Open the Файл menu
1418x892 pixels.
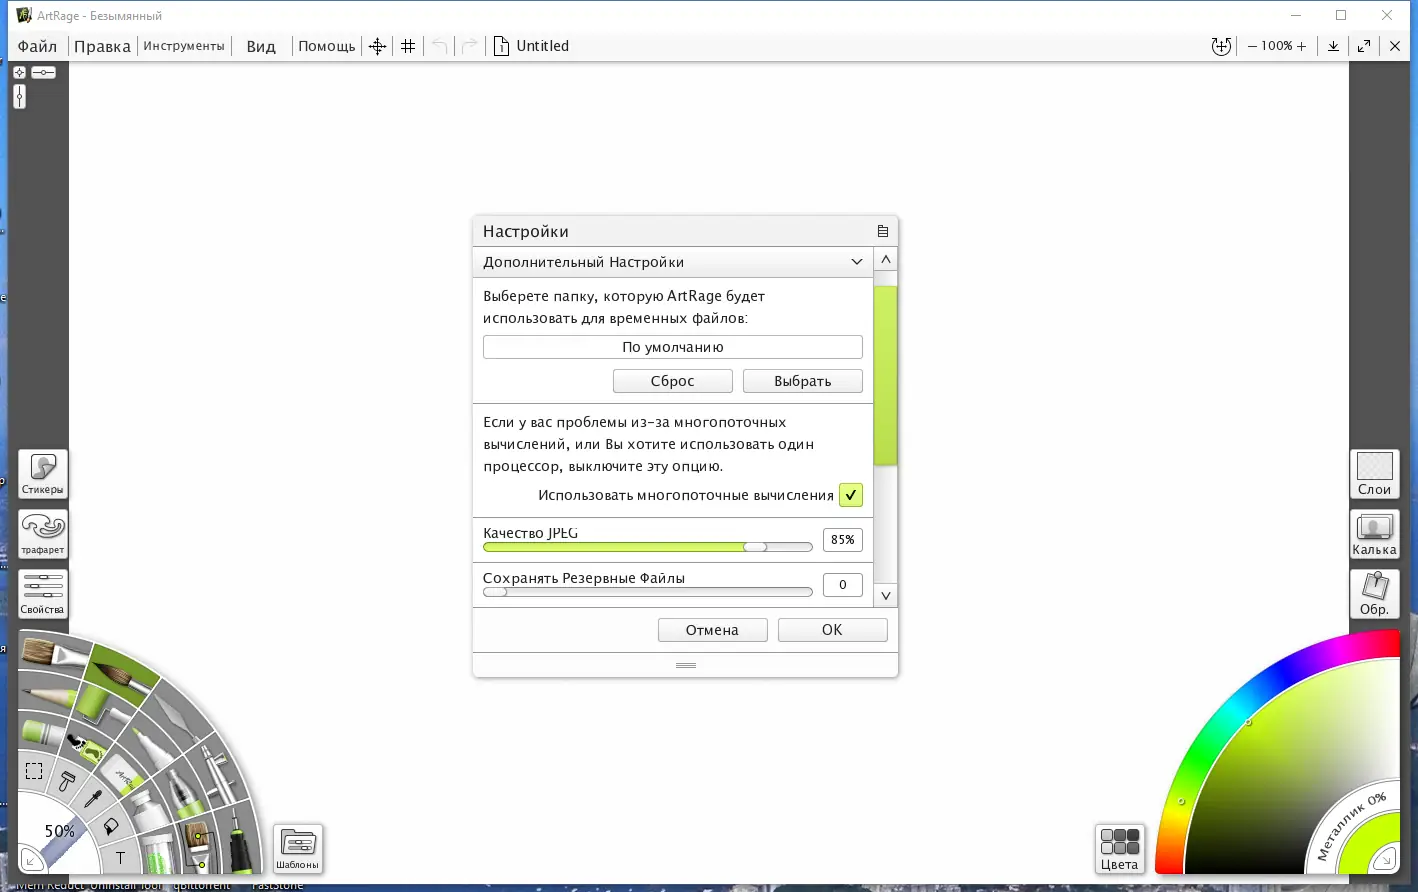coord(38,46)
